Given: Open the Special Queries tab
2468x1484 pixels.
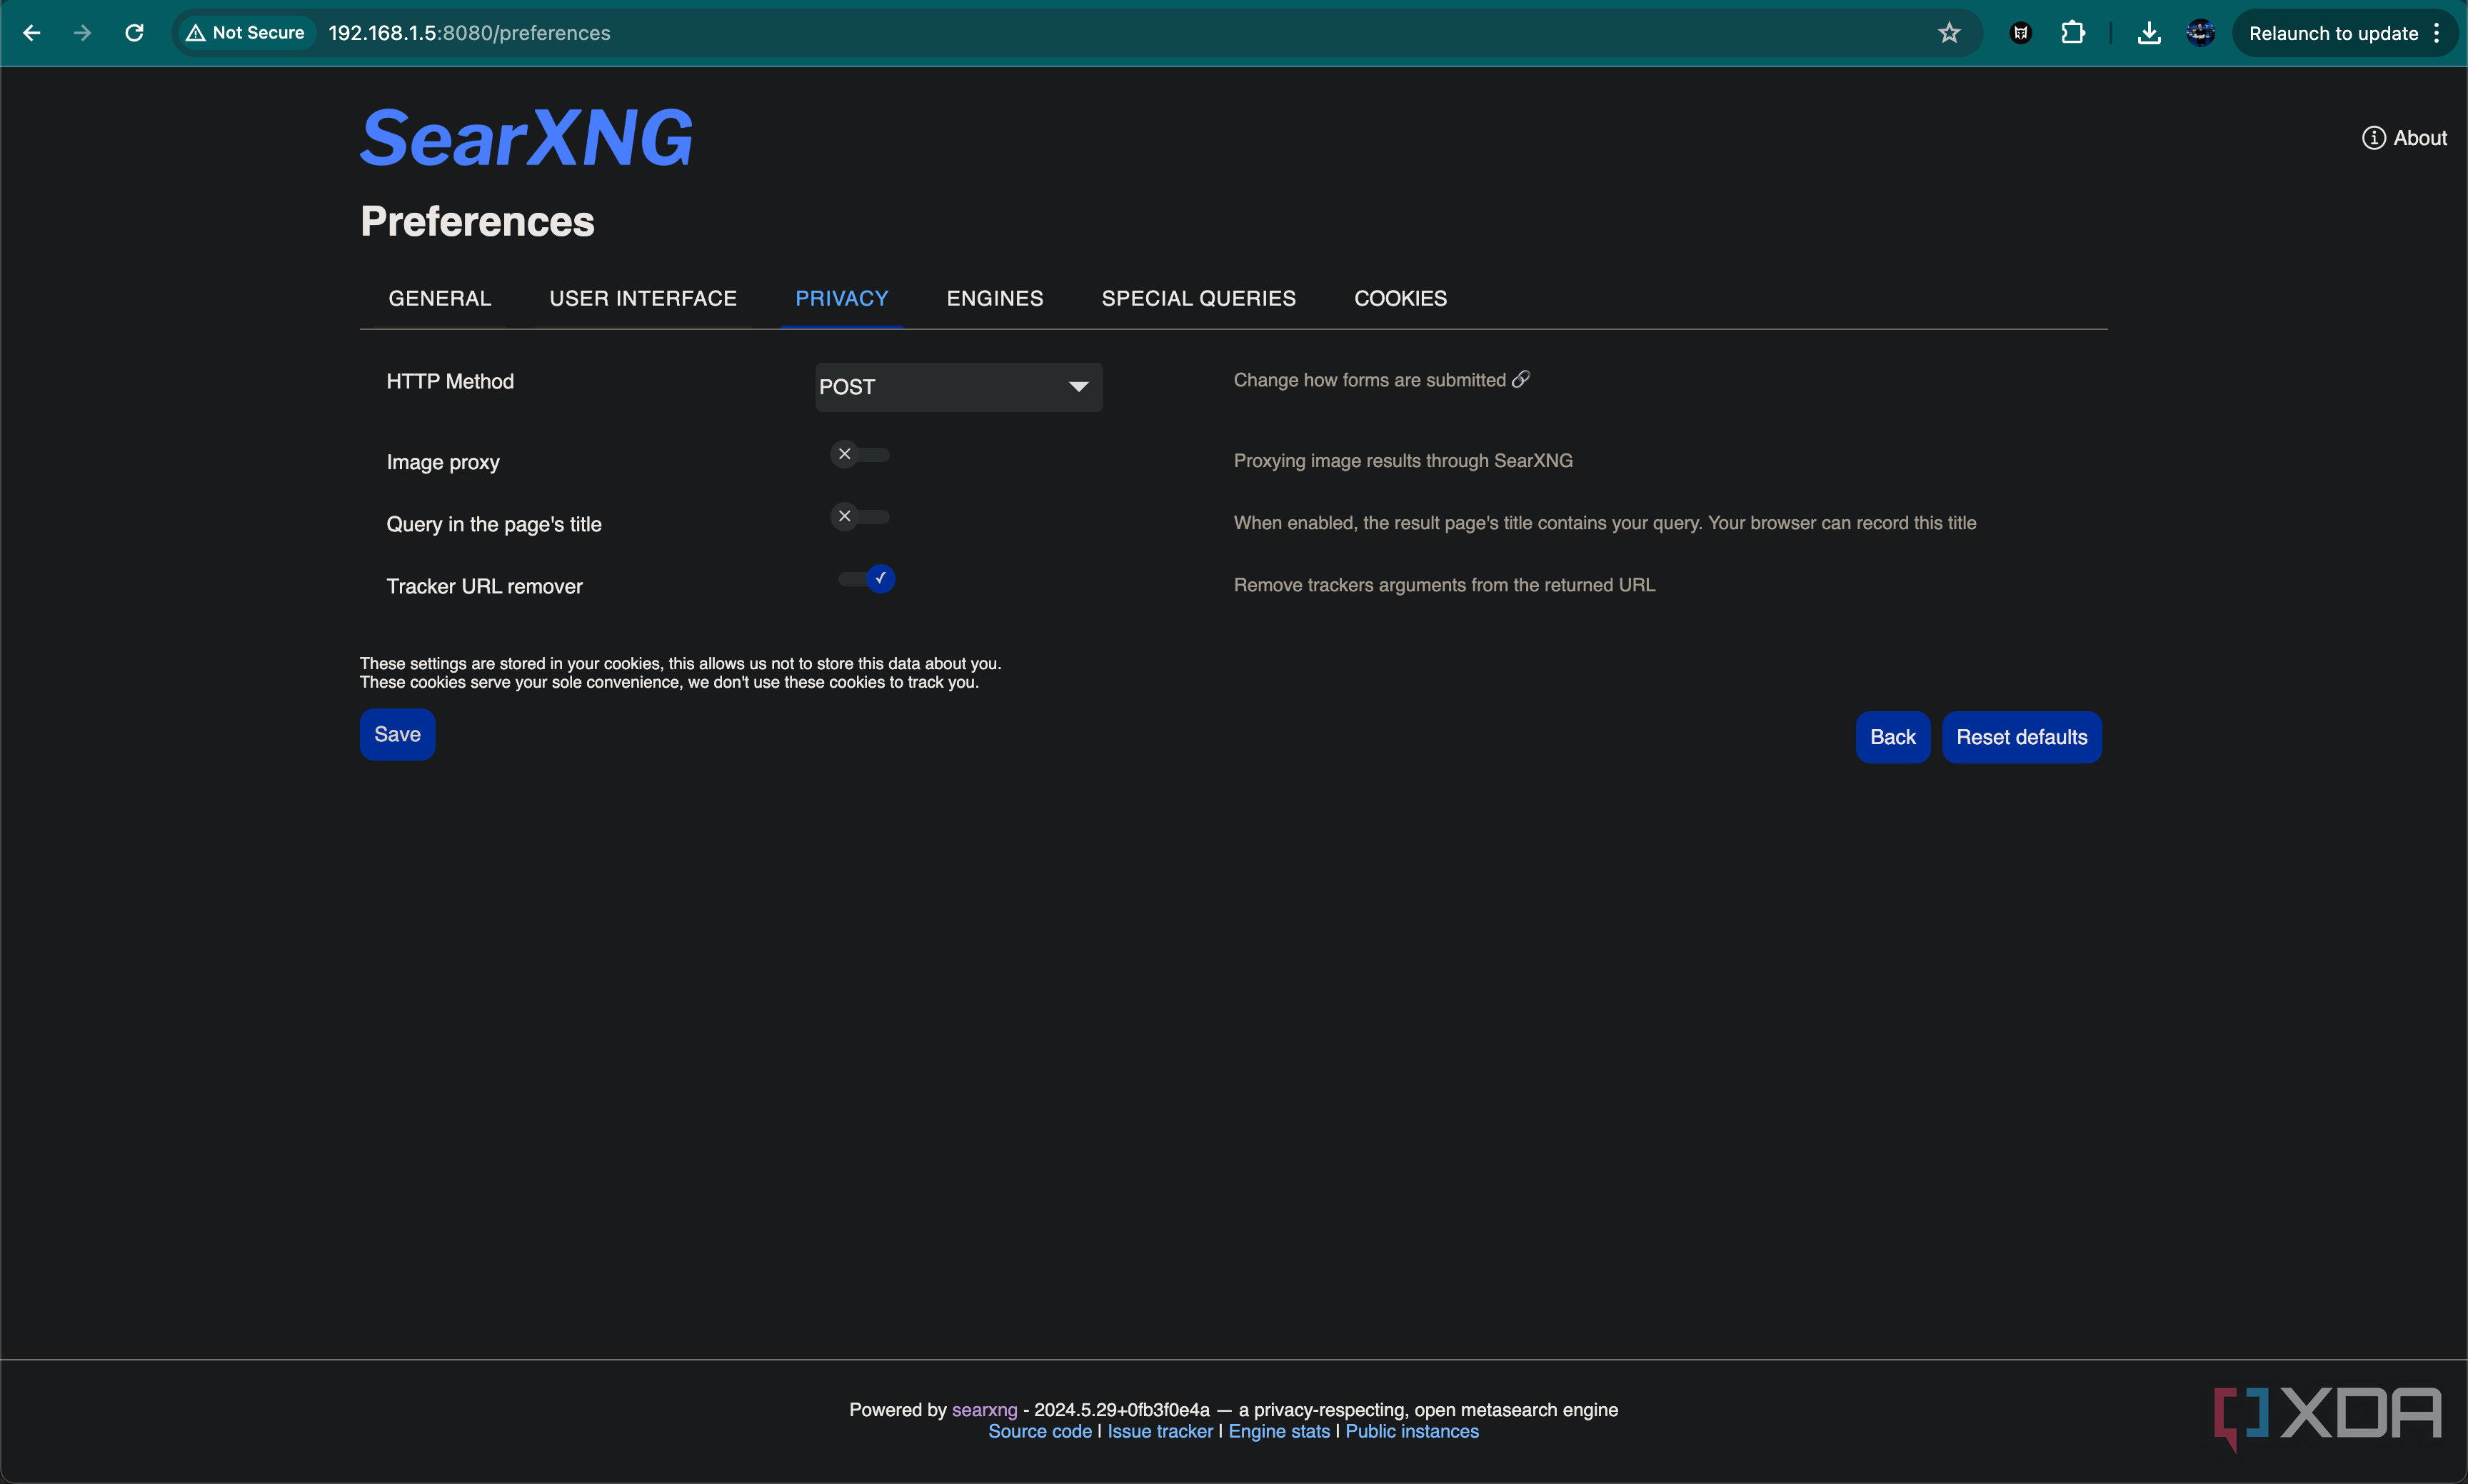Looking at the screenshot, I should (1198, 298).
